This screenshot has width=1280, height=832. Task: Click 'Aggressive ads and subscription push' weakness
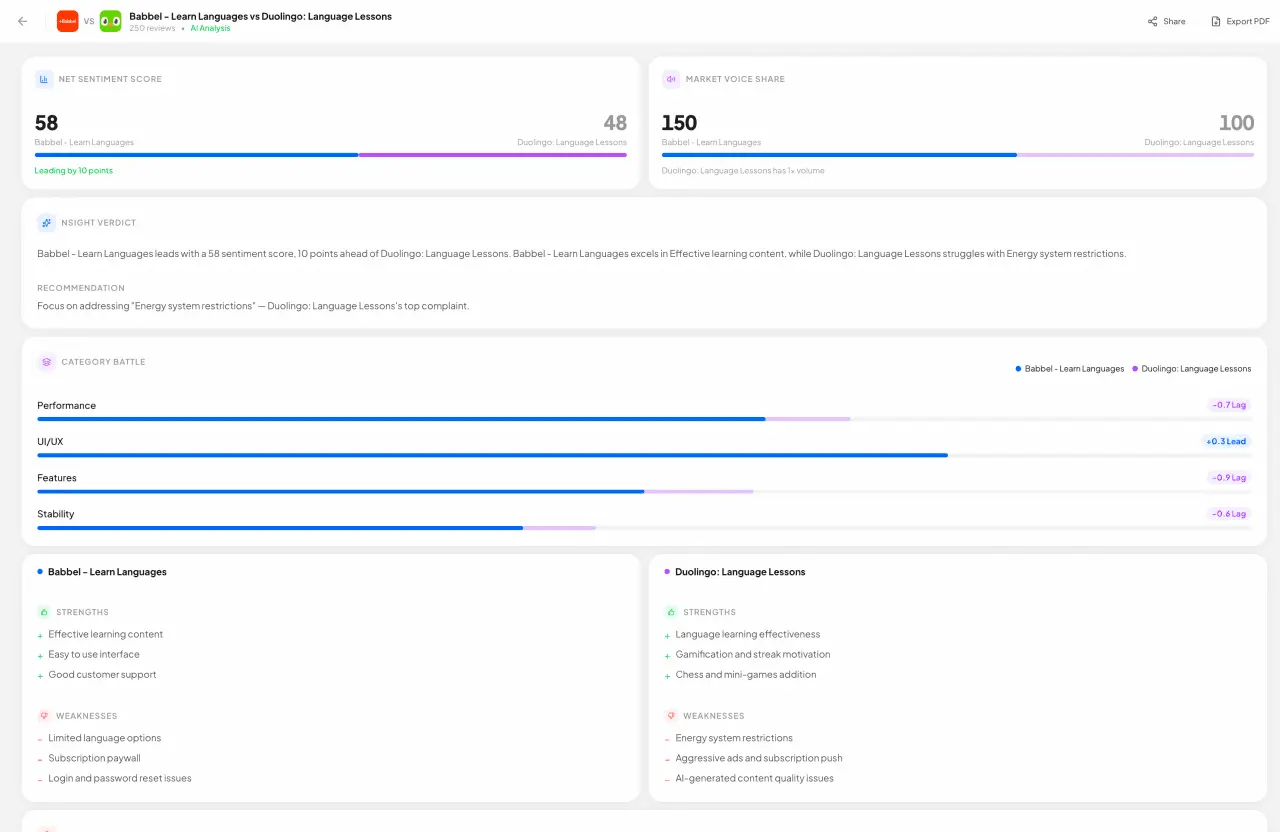(x=759, y=758)
